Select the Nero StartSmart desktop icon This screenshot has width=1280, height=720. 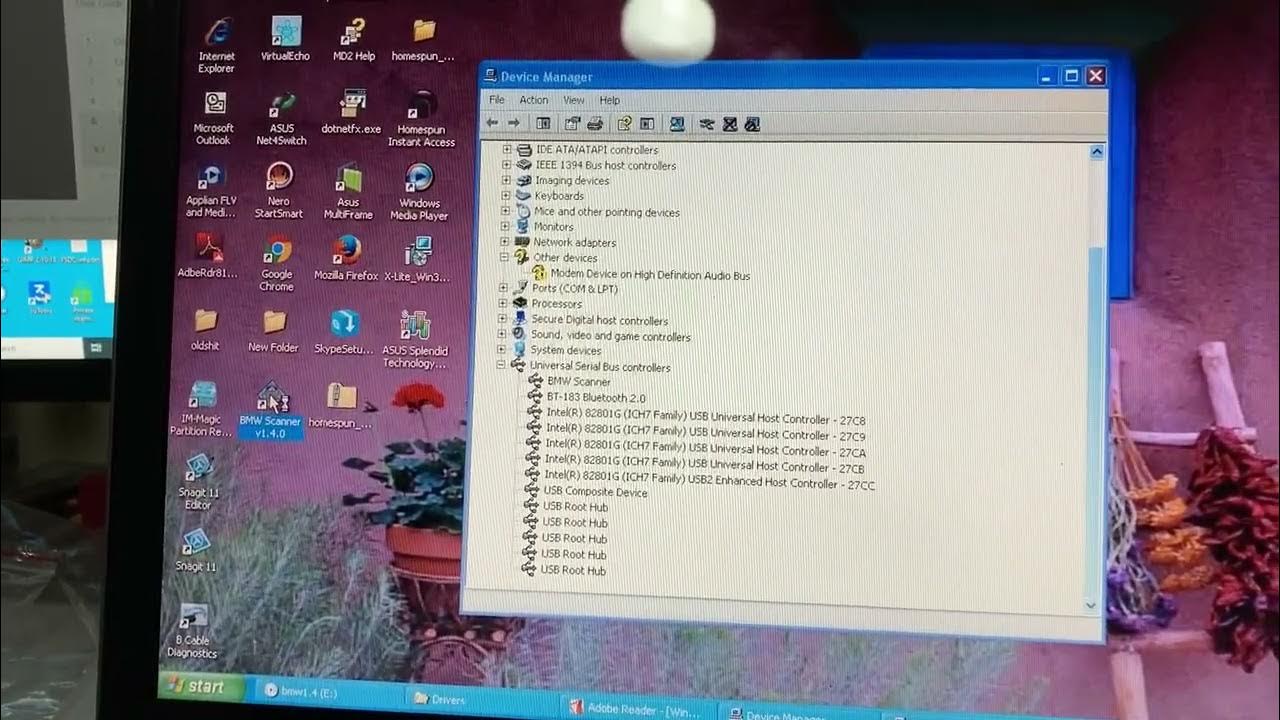279,192
